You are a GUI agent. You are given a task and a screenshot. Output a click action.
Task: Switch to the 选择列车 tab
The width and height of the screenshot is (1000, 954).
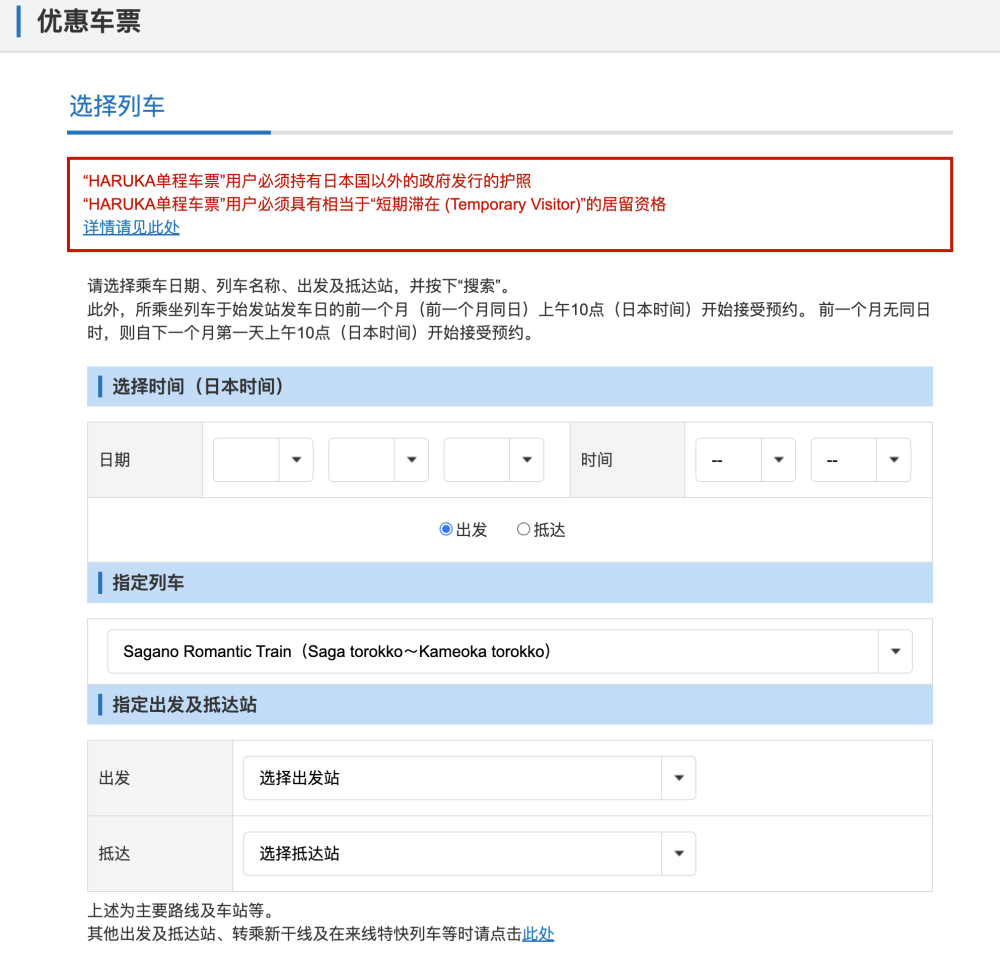pos(118,106)
